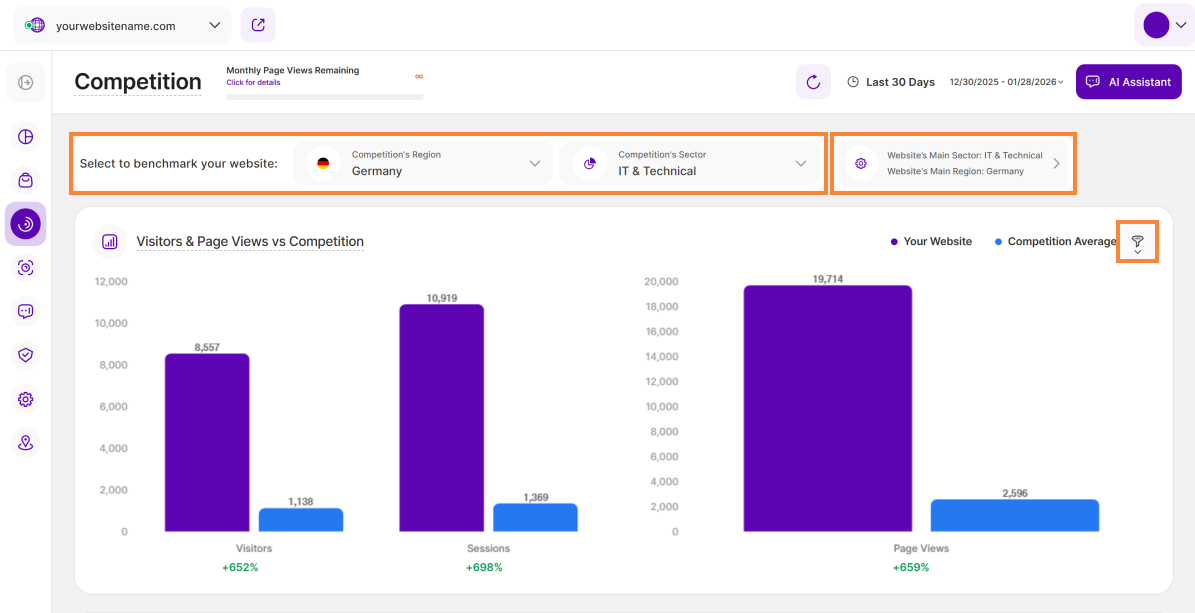1195x613 pixels.
Task: Open the eye scan sidebar icon
Action: pos(26,268)
